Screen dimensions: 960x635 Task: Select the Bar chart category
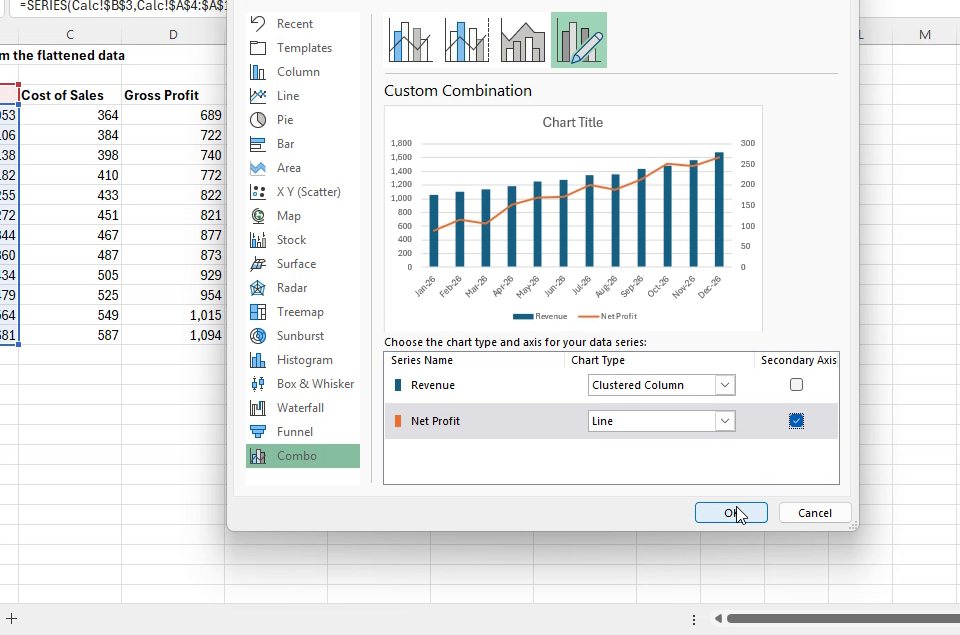pos(302,144)
